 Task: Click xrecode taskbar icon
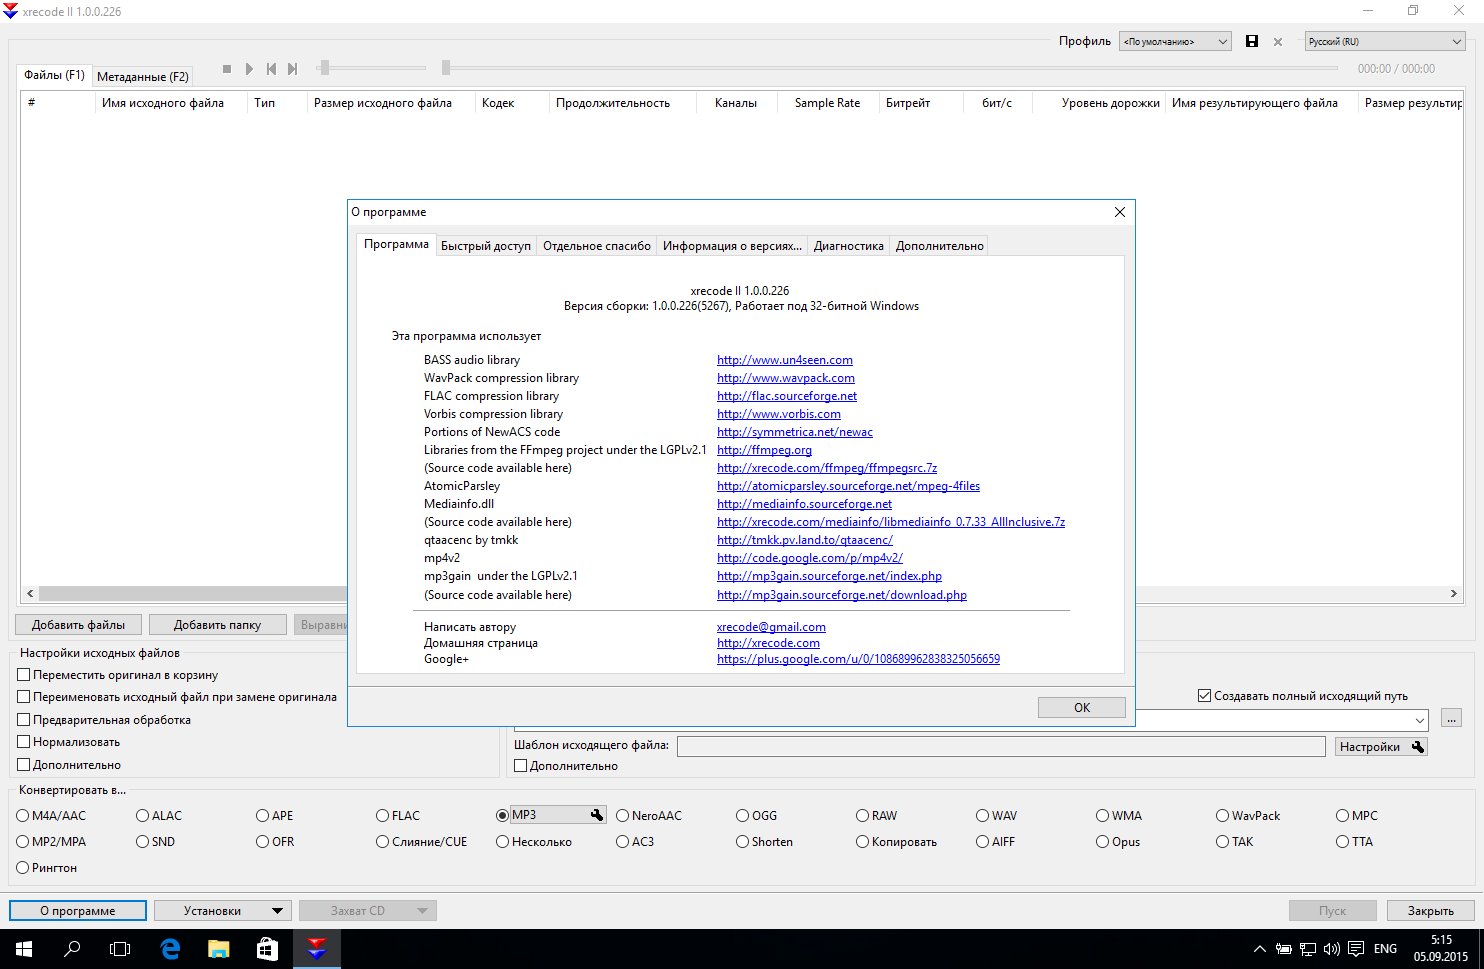click(x=316, y=949)
